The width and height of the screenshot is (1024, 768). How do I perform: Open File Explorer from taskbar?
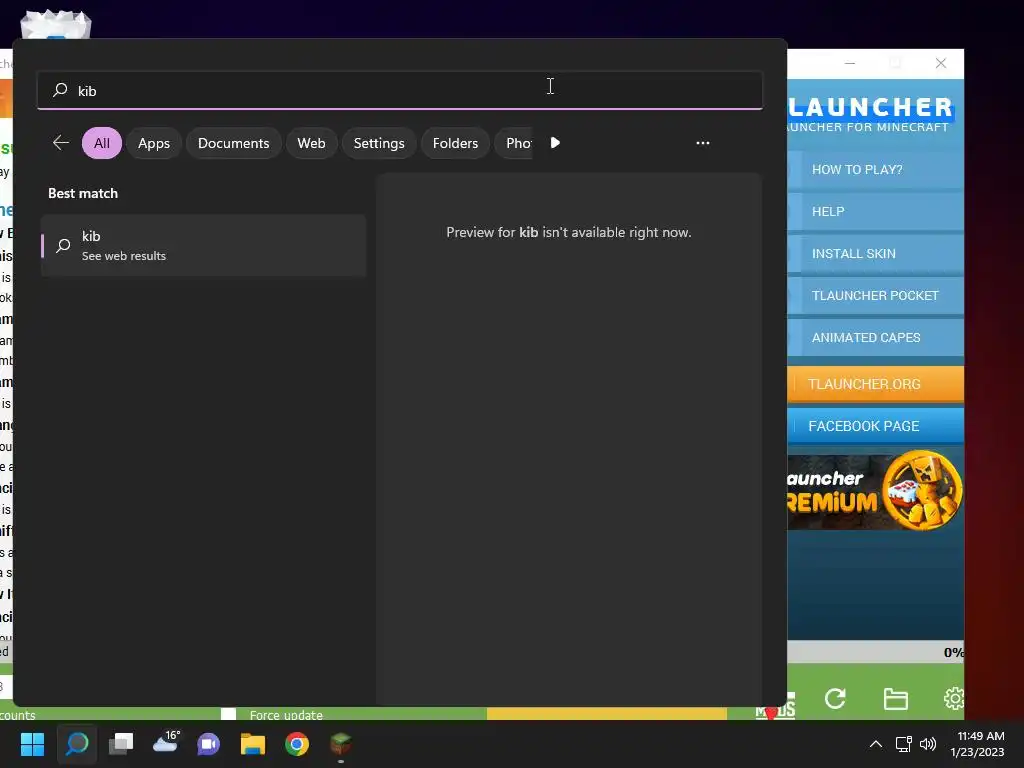[x=253, y=744]
